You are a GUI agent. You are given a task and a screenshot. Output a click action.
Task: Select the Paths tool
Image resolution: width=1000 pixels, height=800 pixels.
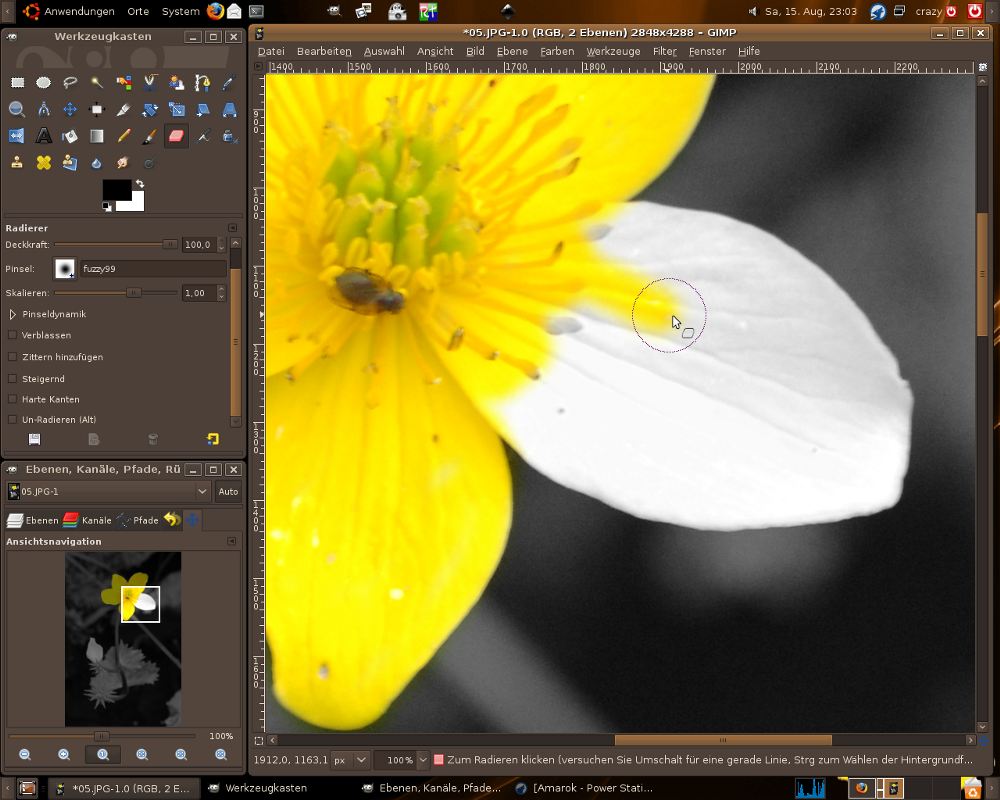tap(203, 82)
